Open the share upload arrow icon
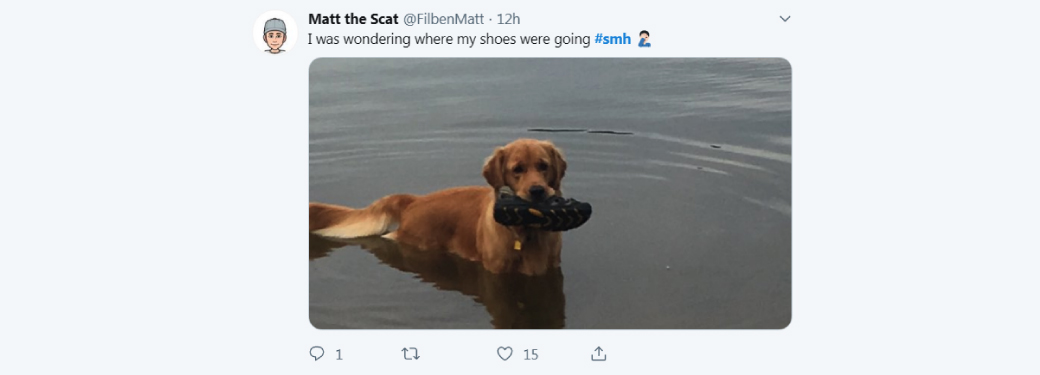 pos(599,354)
